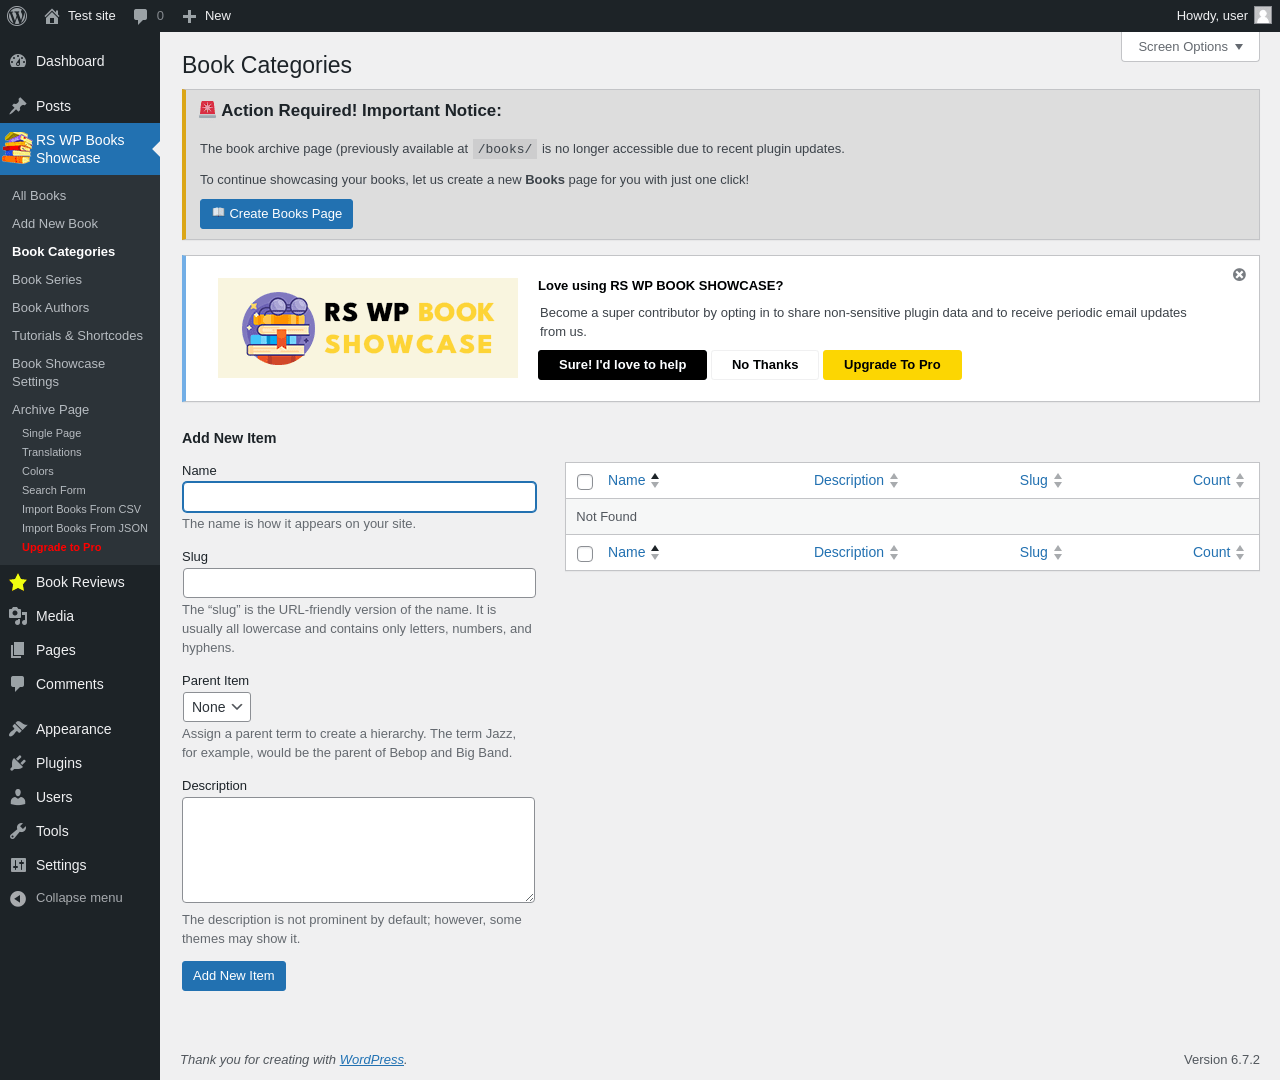Click the Plugins plug icon
The height and width of the screenshot is (1080, 1280).
click(x=18, y=763)
